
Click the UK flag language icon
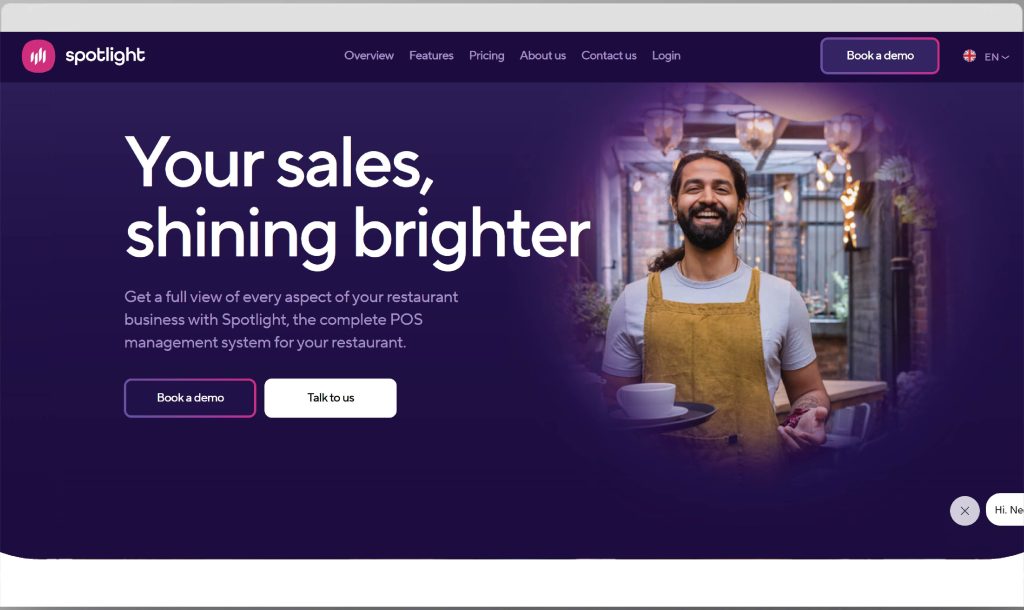click(x=969, y=56)
